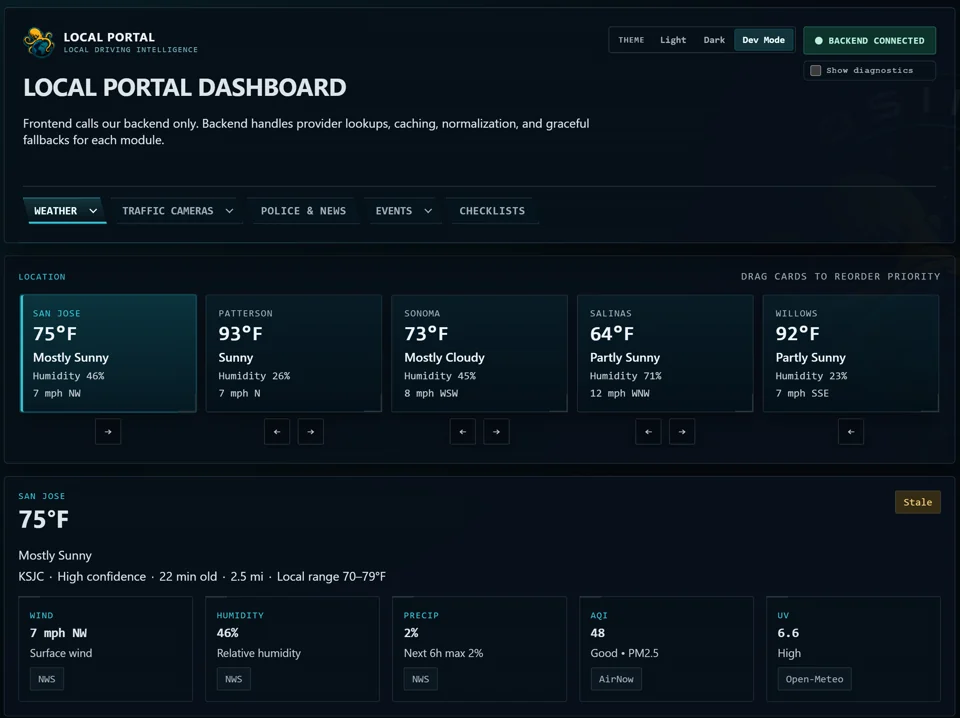Move Patterson card left with arrow
The image size is (960, 718).
point(277,432)
